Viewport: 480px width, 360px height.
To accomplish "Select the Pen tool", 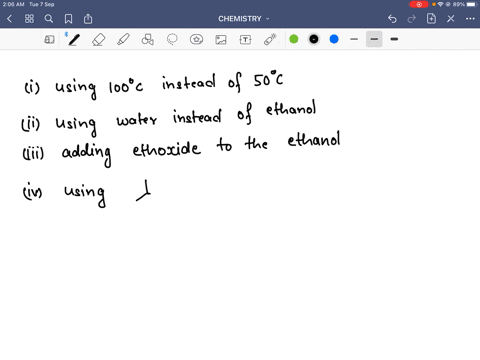I will [73, 39].
